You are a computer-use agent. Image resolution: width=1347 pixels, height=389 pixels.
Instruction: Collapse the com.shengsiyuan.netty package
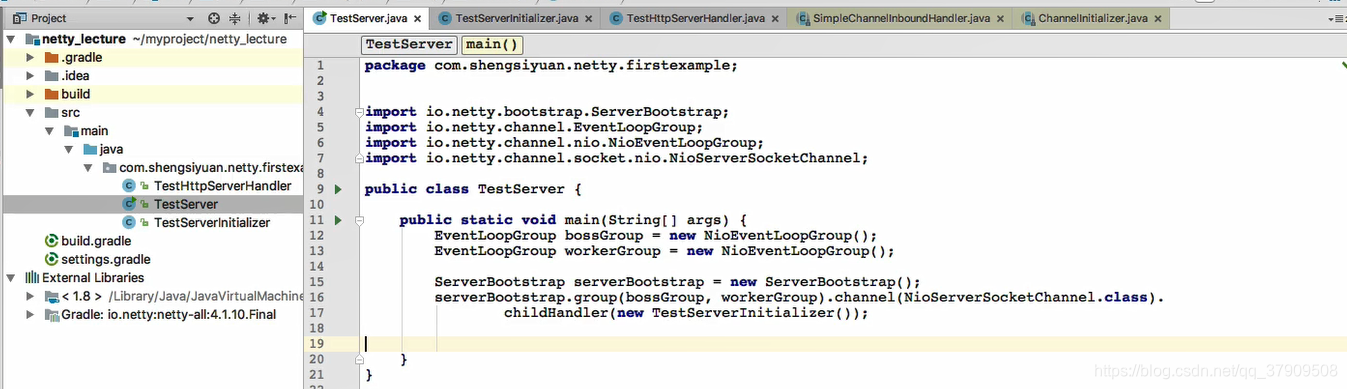click(87, 168)
